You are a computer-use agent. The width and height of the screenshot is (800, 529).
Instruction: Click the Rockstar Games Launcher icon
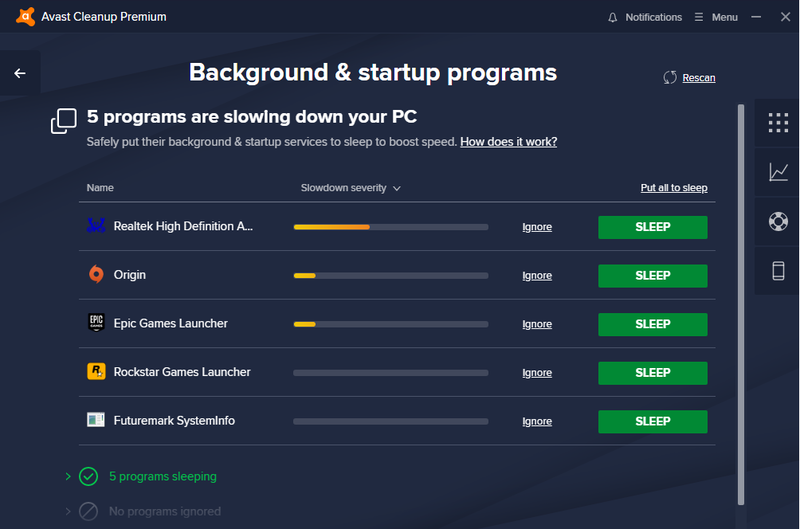click(x=96, y=372)
